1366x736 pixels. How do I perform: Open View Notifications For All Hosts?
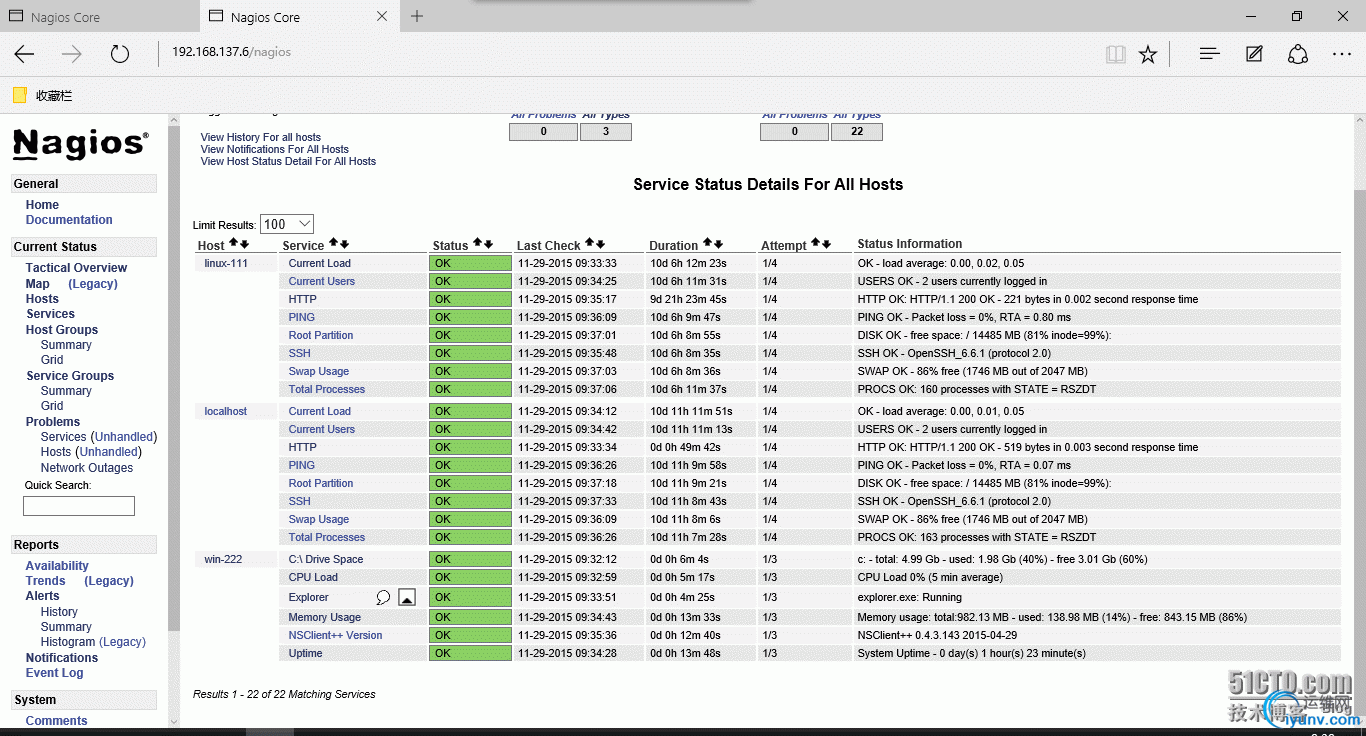pyautogui.click(x=275, y=149)
